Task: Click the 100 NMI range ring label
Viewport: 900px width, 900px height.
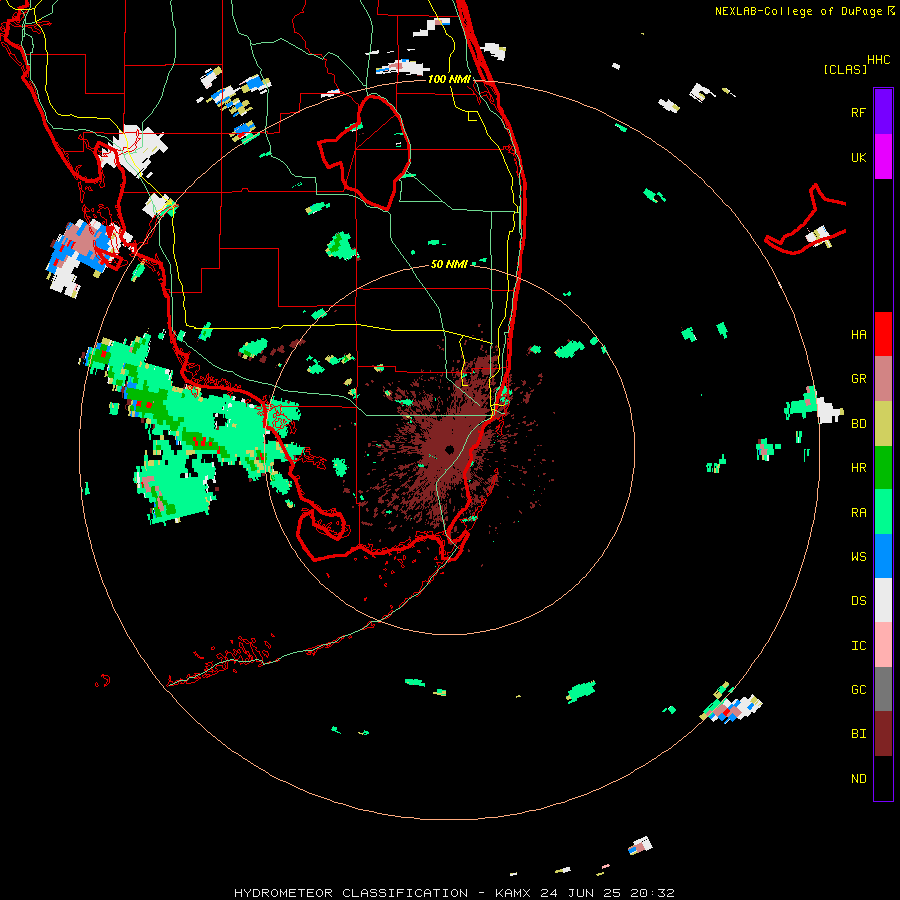Action: point(449,79)
